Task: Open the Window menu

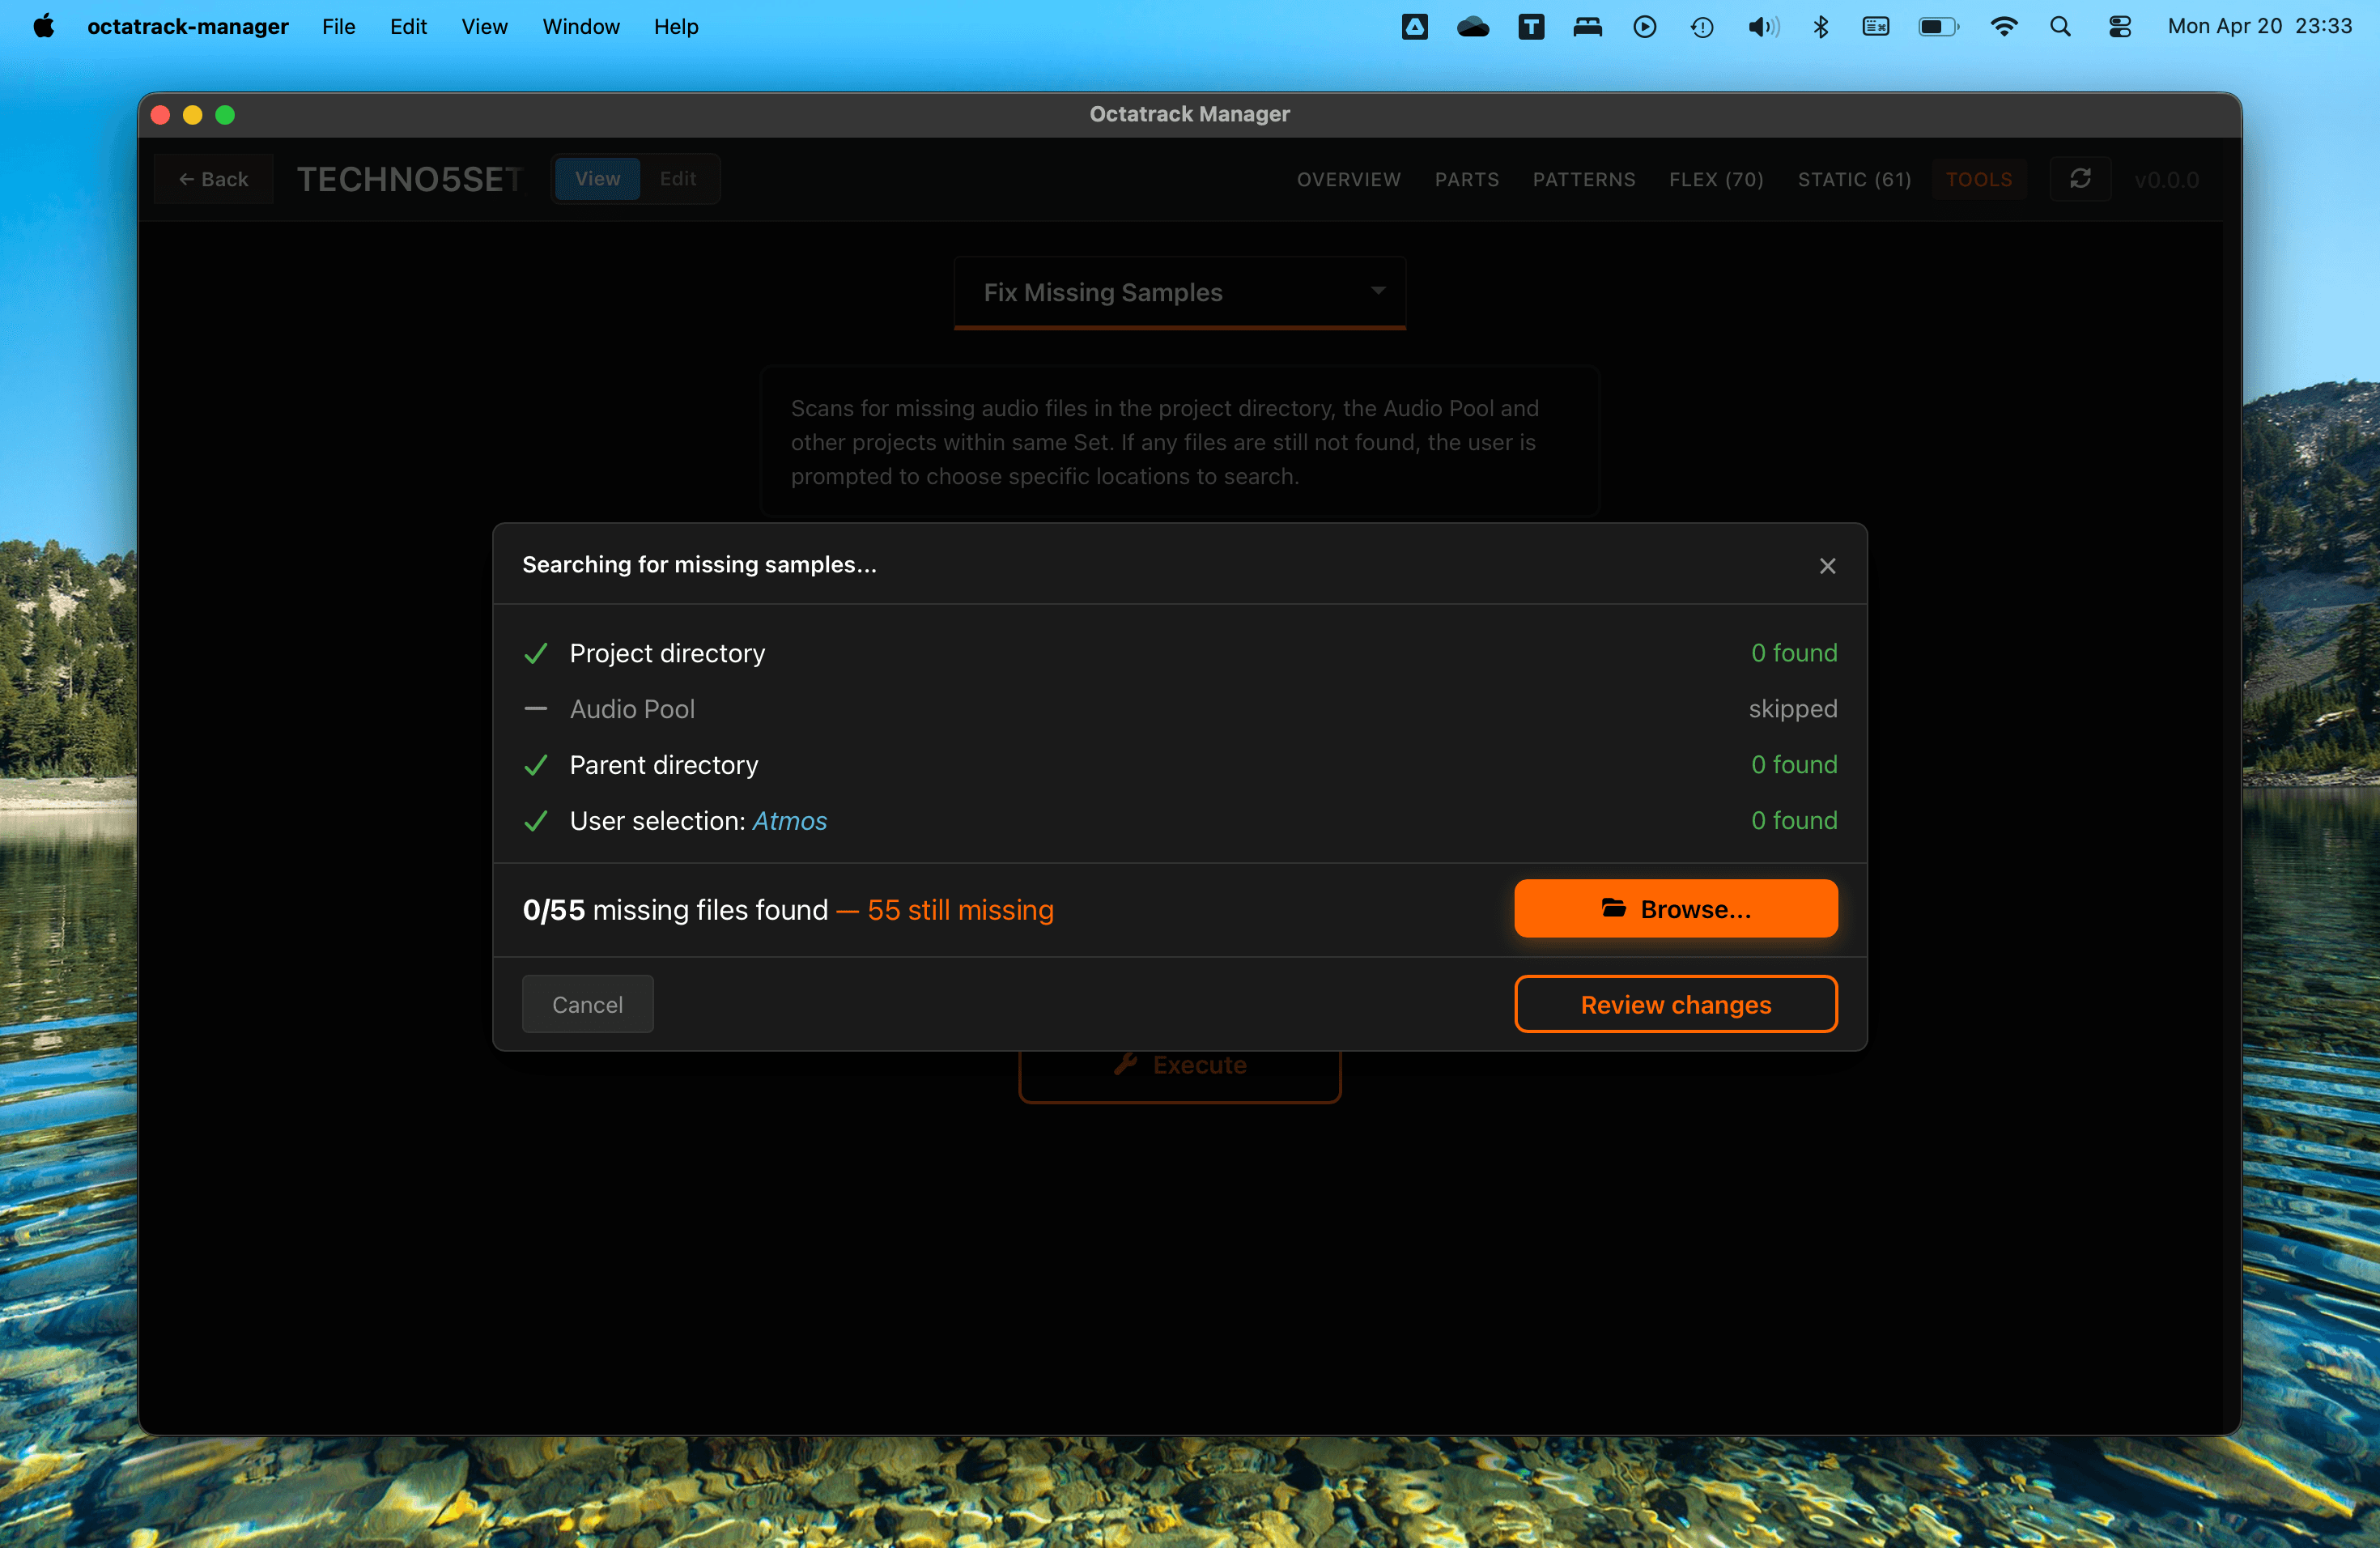Action: [x=581, y=26]
